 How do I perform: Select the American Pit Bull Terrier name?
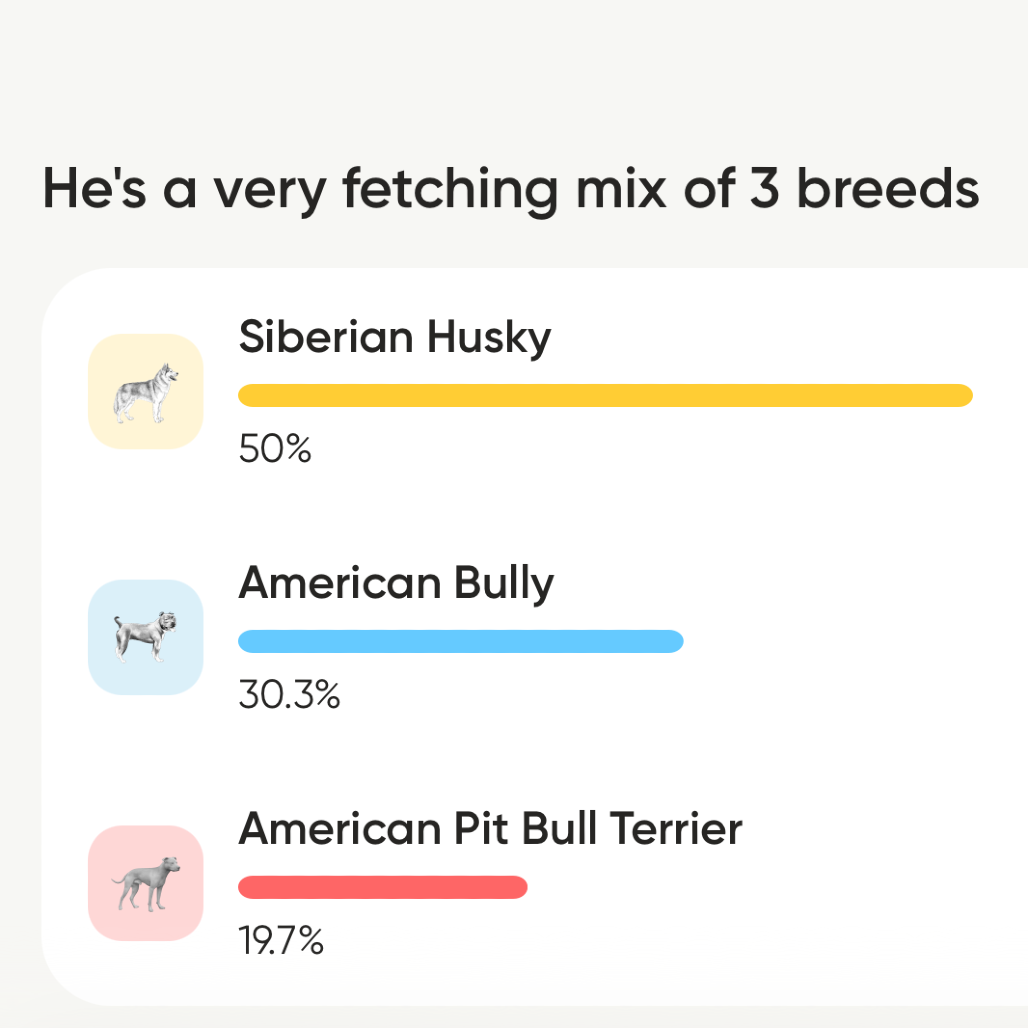pos(490,829)
